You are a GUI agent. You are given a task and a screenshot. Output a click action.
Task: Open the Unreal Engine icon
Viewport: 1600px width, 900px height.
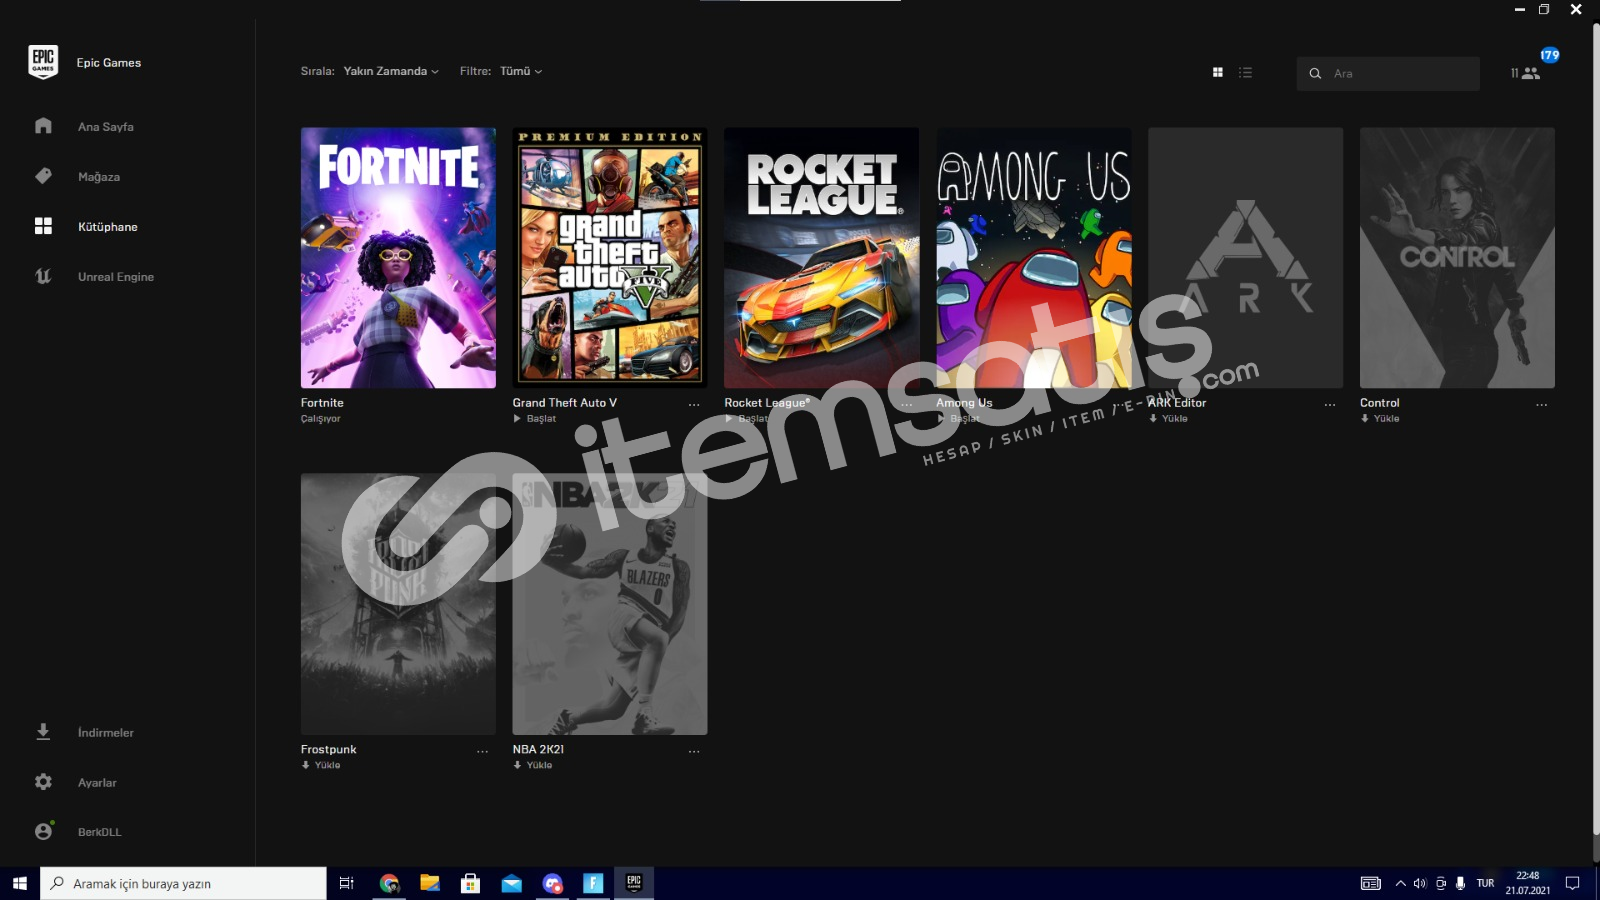(x=43, y=276)
